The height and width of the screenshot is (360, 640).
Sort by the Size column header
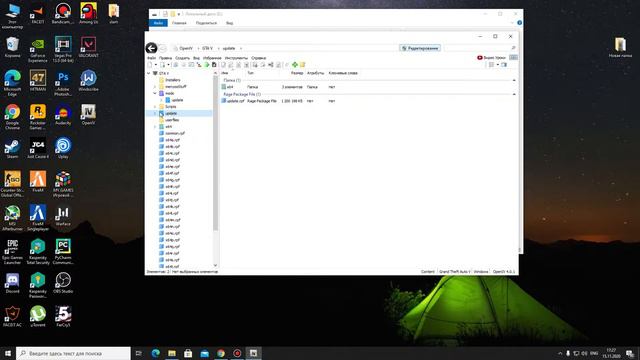297,73
